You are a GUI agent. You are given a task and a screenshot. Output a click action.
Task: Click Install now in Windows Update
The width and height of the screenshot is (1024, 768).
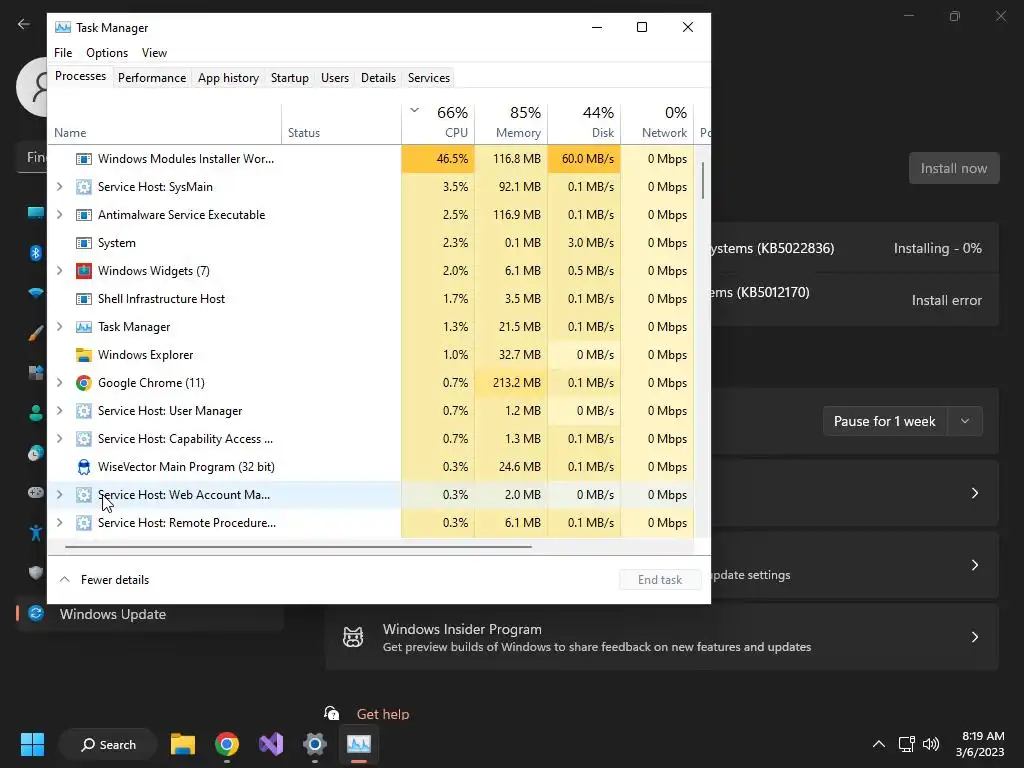(x=953, y=168)
